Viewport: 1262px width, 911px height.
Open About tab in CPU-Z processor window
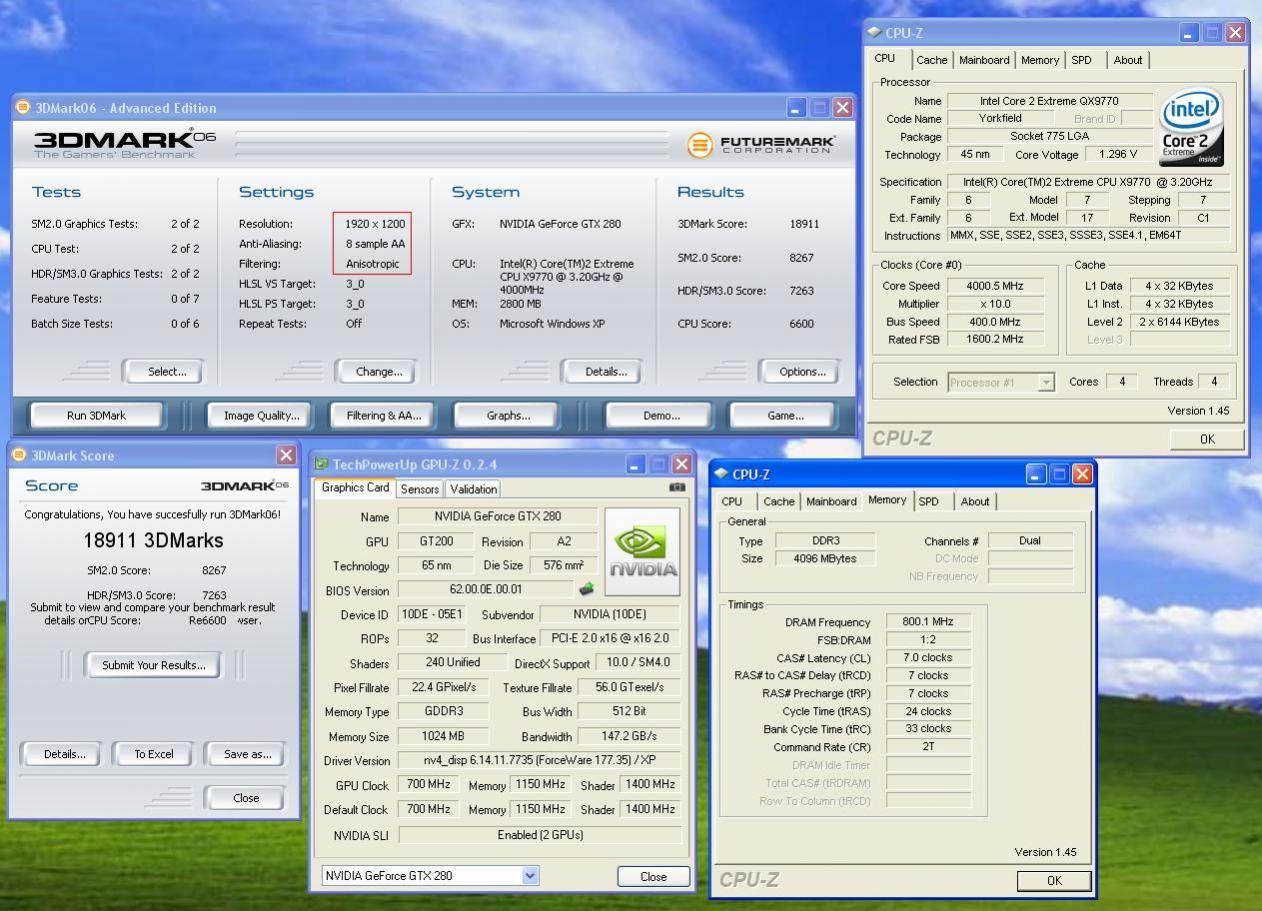point(1128,60)
